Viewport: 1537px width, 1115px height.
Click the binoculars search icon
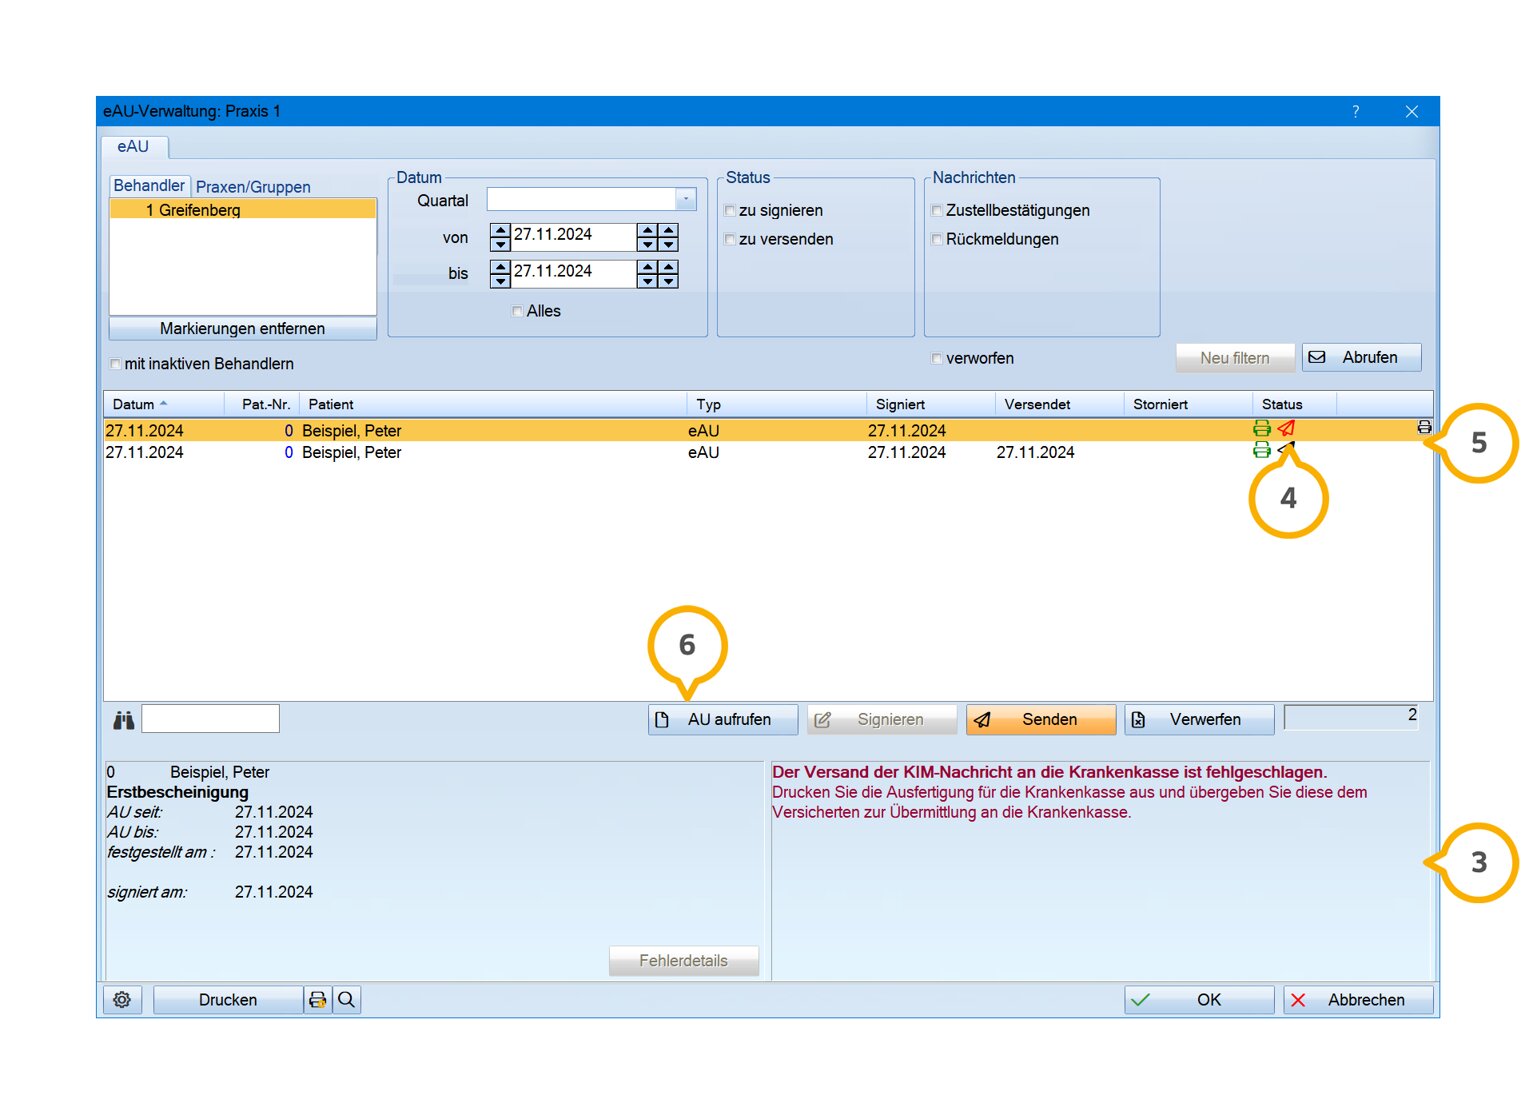tap(123, 720)
